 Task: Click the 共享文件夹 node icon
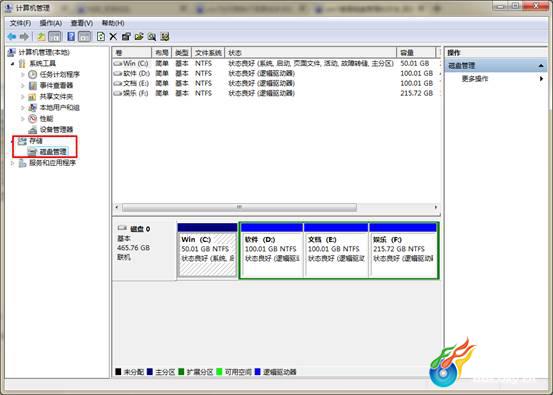(32, 97)
